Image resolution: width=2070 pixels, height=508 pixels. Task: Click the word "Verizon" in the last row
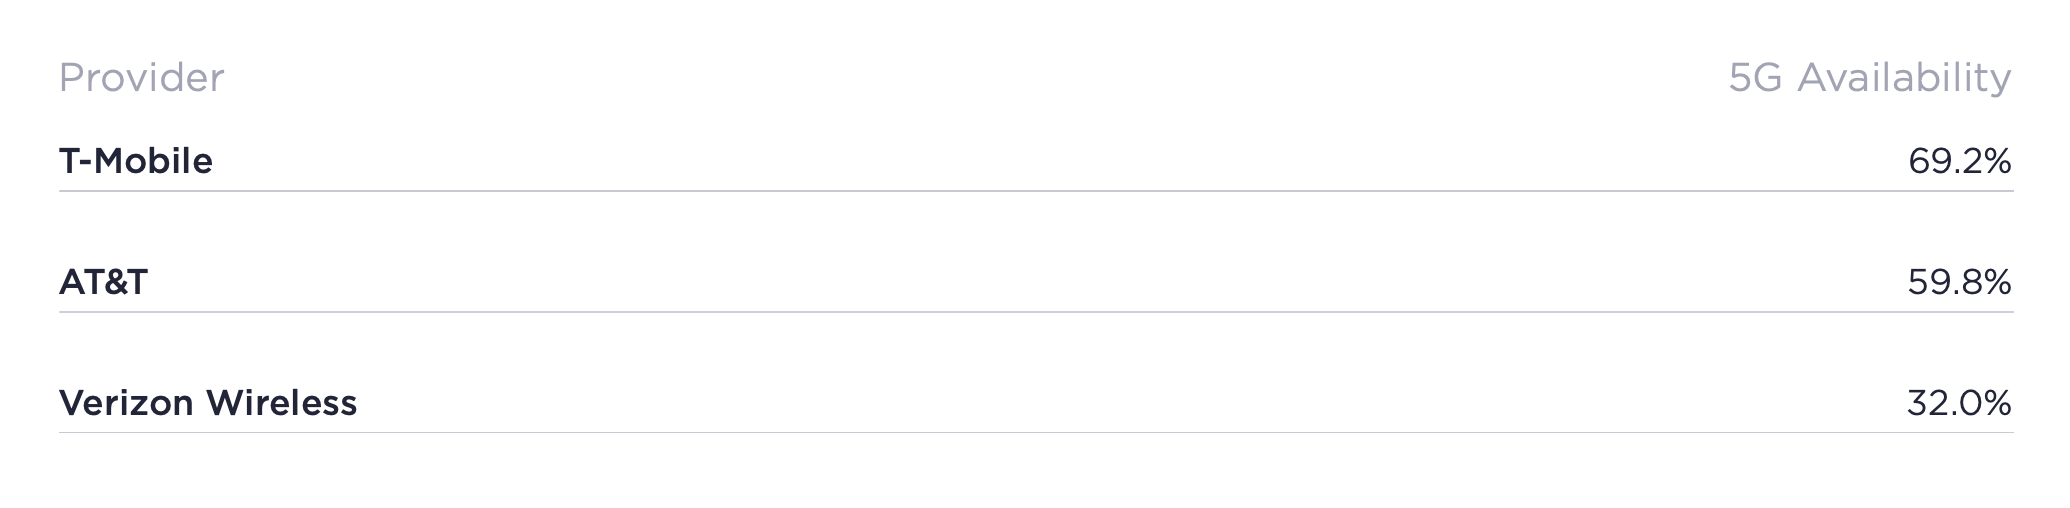[x=126, y=403]
